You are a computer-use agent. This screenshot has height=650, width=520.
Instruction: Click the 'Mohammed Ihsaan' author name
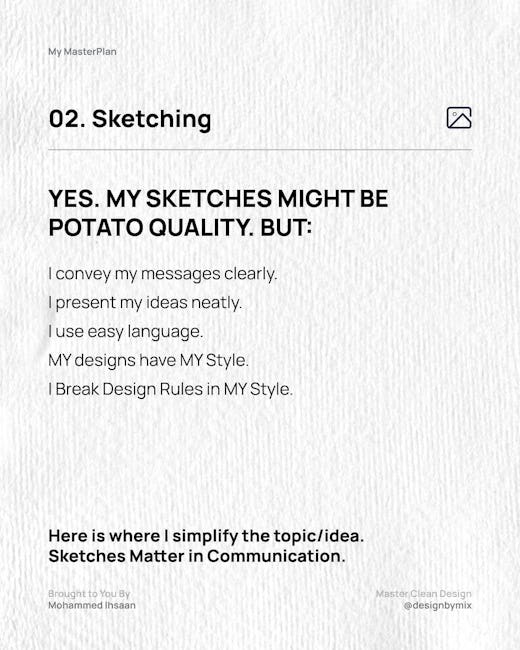(92, 605)
